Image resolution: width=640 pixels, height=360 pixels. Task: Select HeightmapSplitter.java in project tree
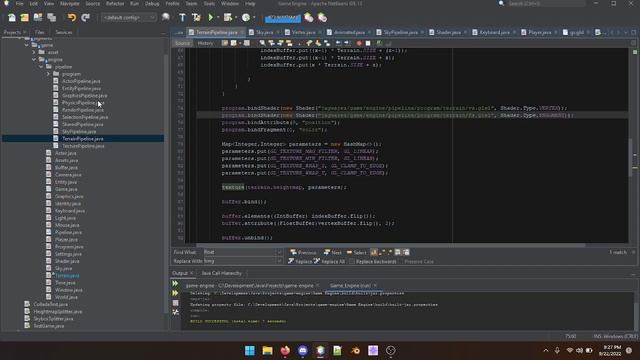coord(58,311)
